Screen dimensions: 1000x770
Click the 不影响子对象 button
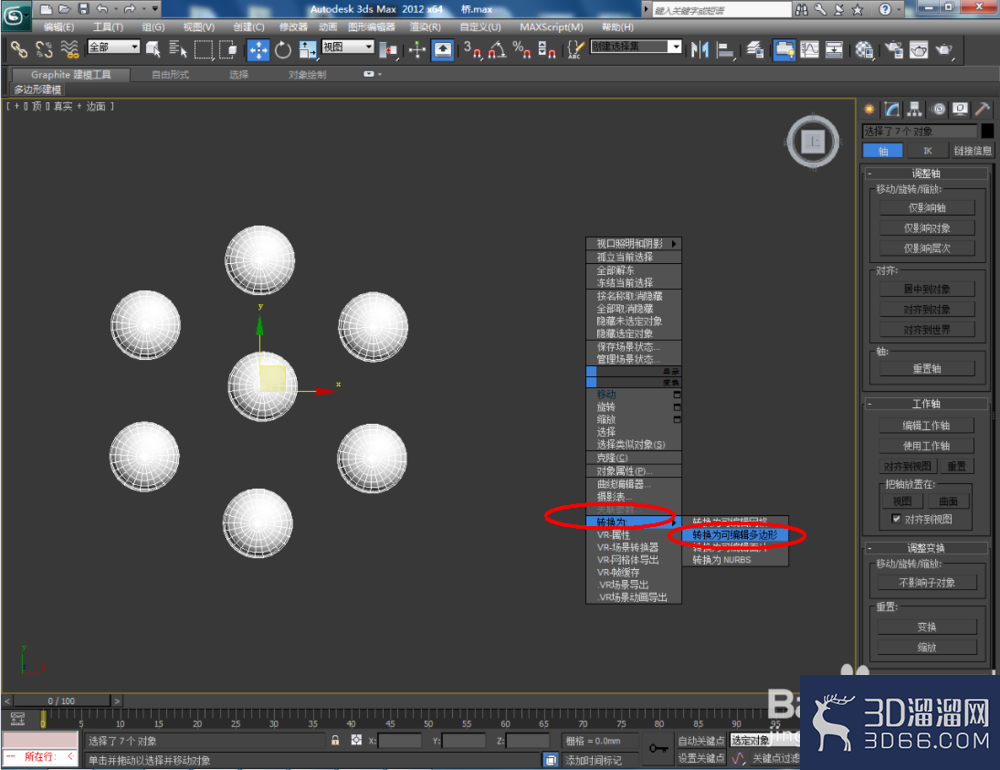927,582
